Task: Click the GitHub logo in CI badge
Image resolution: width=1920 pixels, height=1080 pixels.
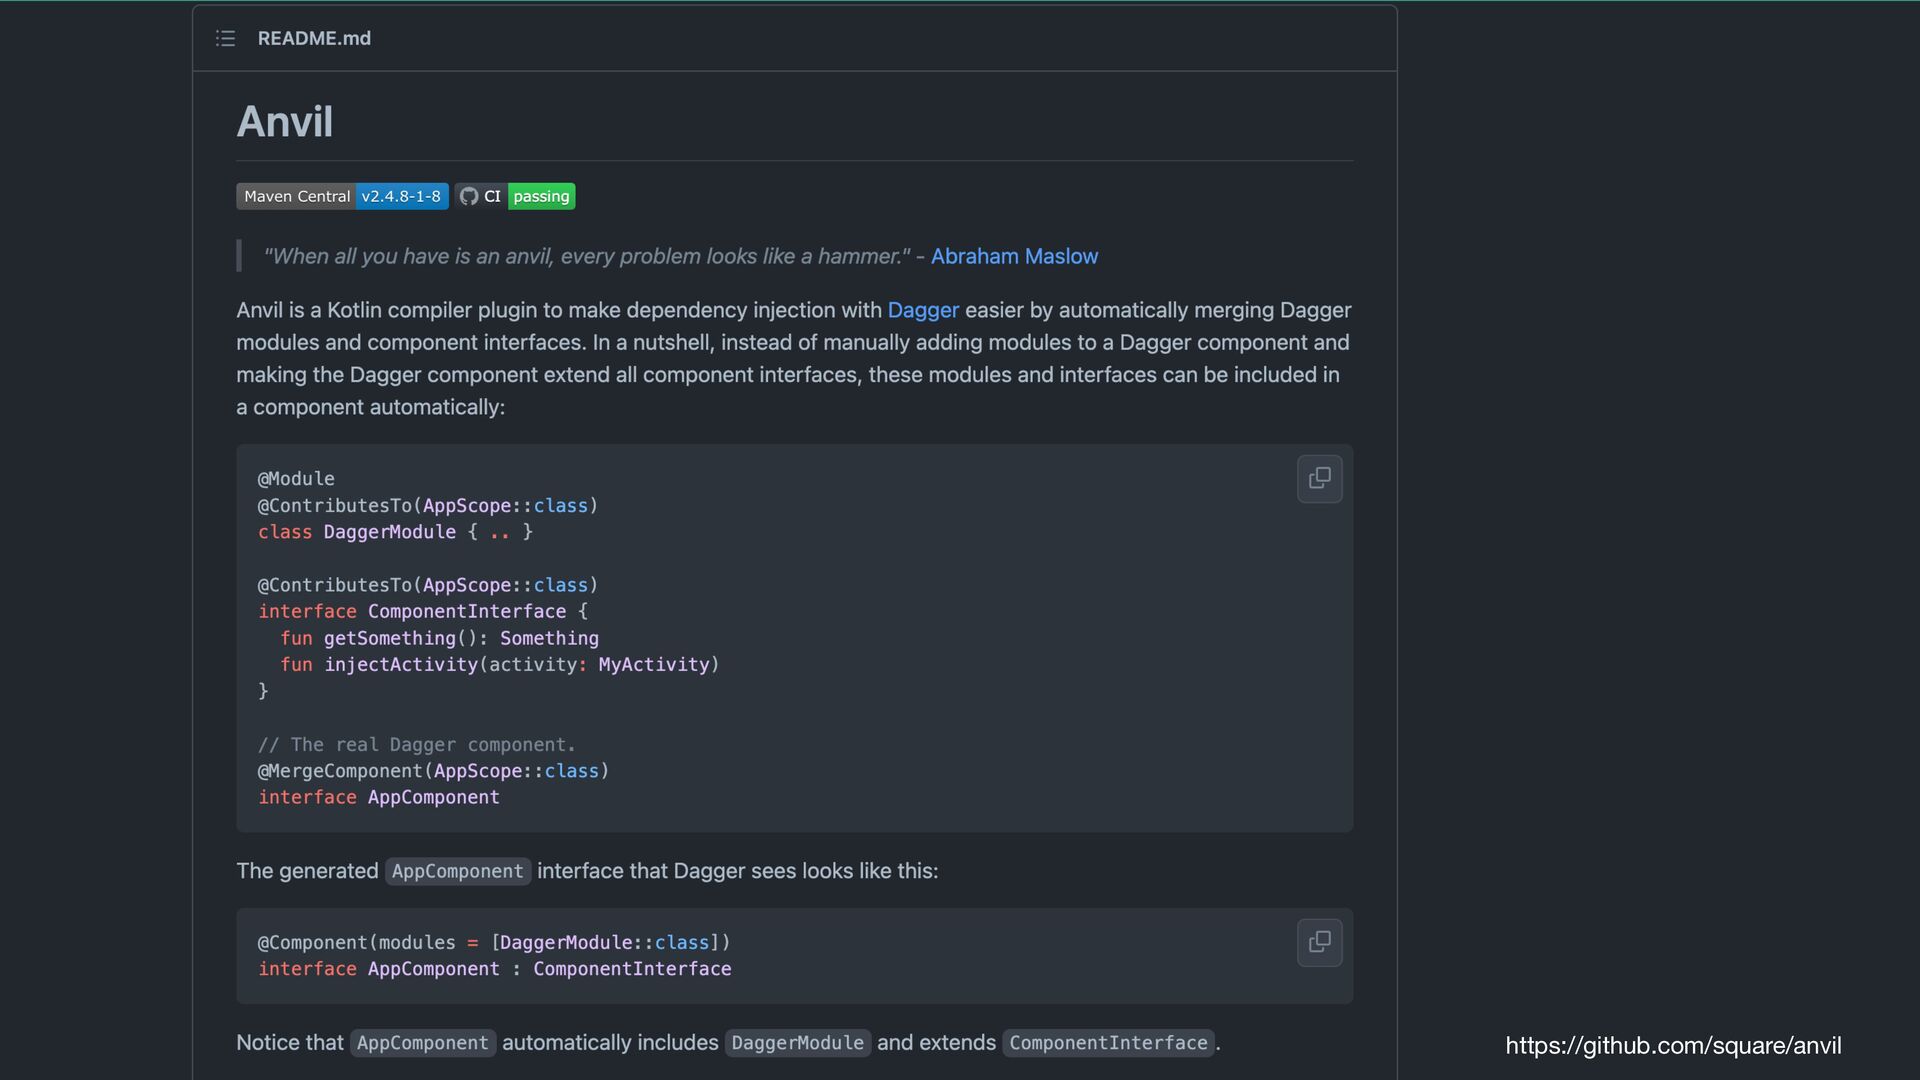Action: tap(469, 196)
